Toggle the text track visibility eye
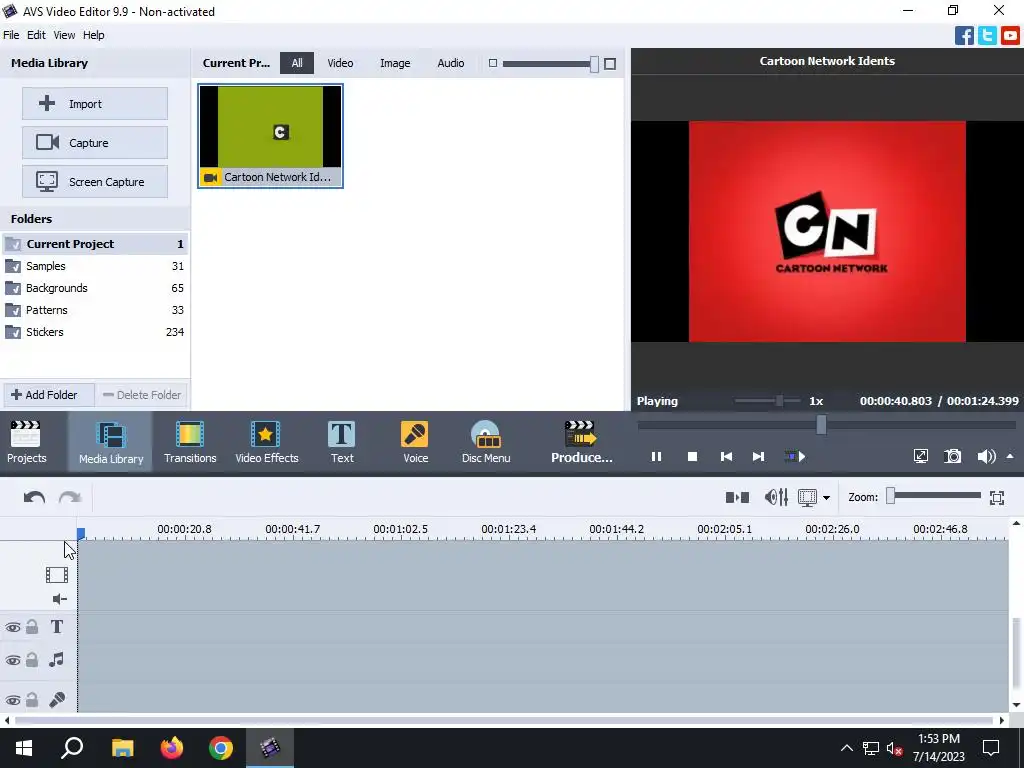The width and height of the screenshot is (1024, 768). tap(12, 628)
